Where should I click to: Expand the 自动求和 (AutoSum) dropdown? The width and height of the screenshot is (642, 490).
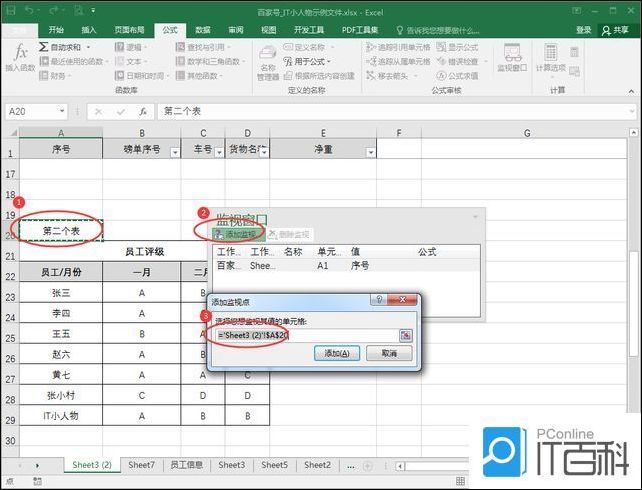88,47
